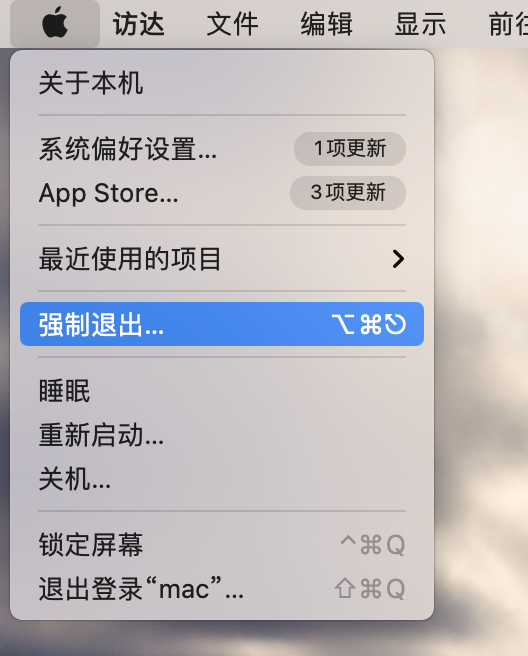
Task: Click the Apple logo in the menu bar
Action: click(x=55, y=23)
